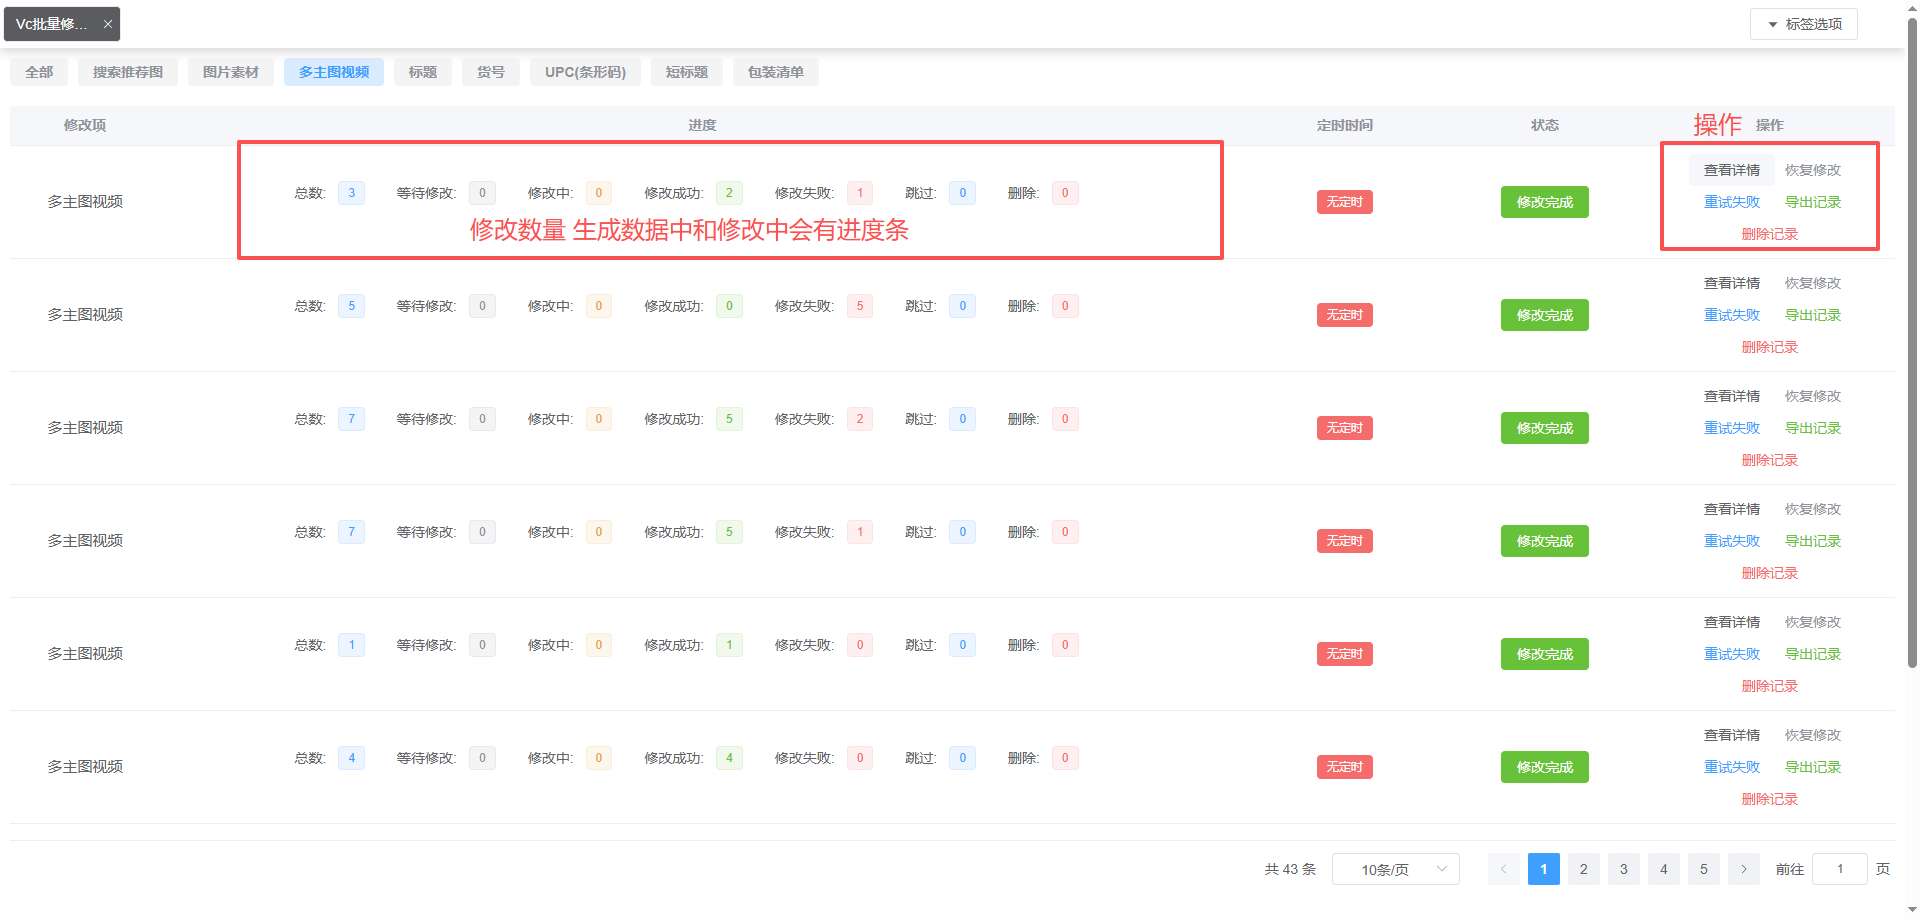Click 删除记录 in the fourth row
This screenshot has height=919, width=1920.
click(1769, 573)
